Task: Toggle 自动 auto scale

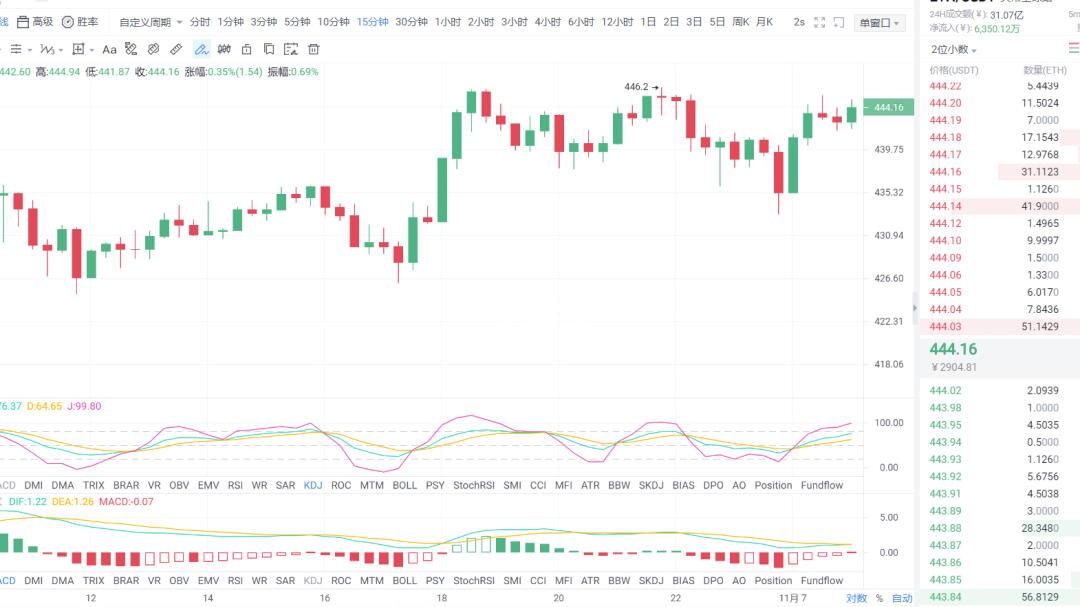Action: click(901, 598)
